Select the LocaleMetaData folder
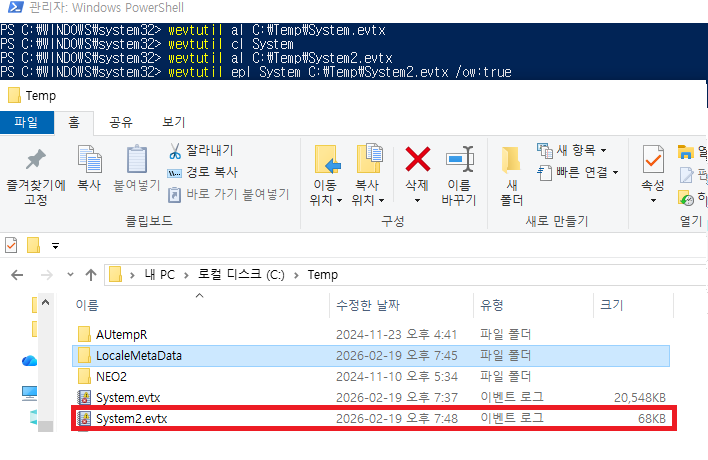This screenshot has height=460, width=708. [x=371, y=356]
